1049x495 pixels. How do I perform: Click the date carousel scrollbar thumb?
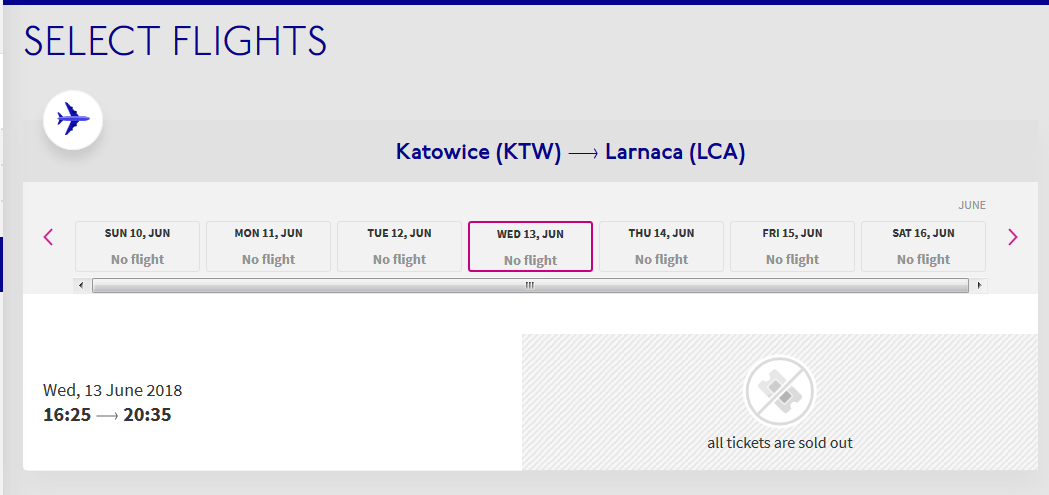(530, 286)
